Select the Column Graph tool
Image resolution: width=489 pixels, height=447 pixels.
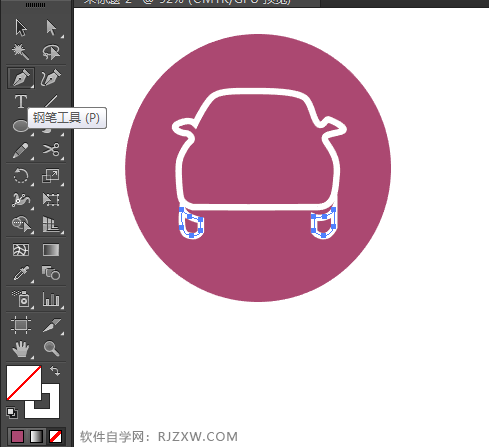(x=51, y=299)
